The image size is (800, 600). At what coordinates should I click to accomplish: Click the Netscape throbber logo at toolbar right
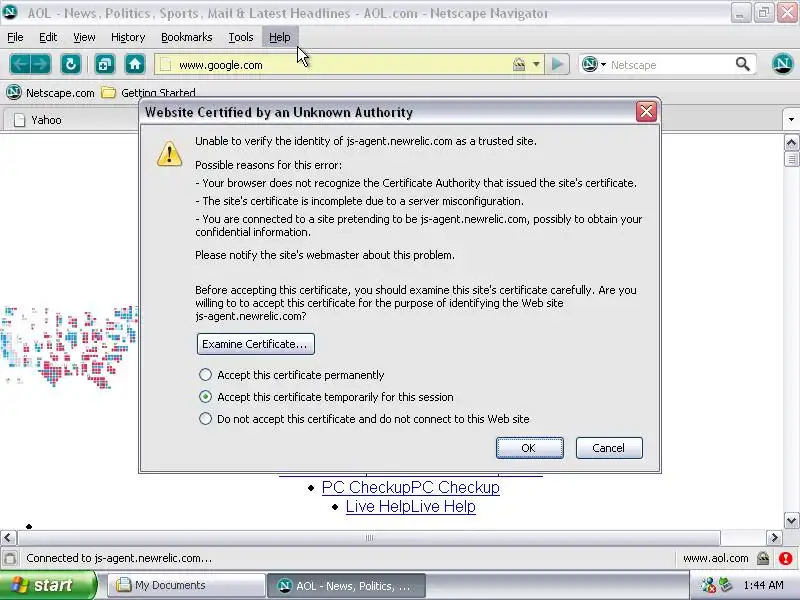[x=782, y=64]
